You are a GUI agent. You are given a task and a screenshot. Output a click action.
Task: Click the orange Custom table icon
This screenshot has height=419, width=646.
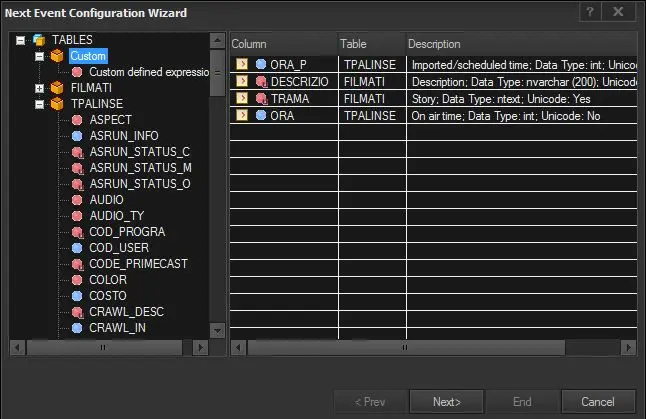57,56
